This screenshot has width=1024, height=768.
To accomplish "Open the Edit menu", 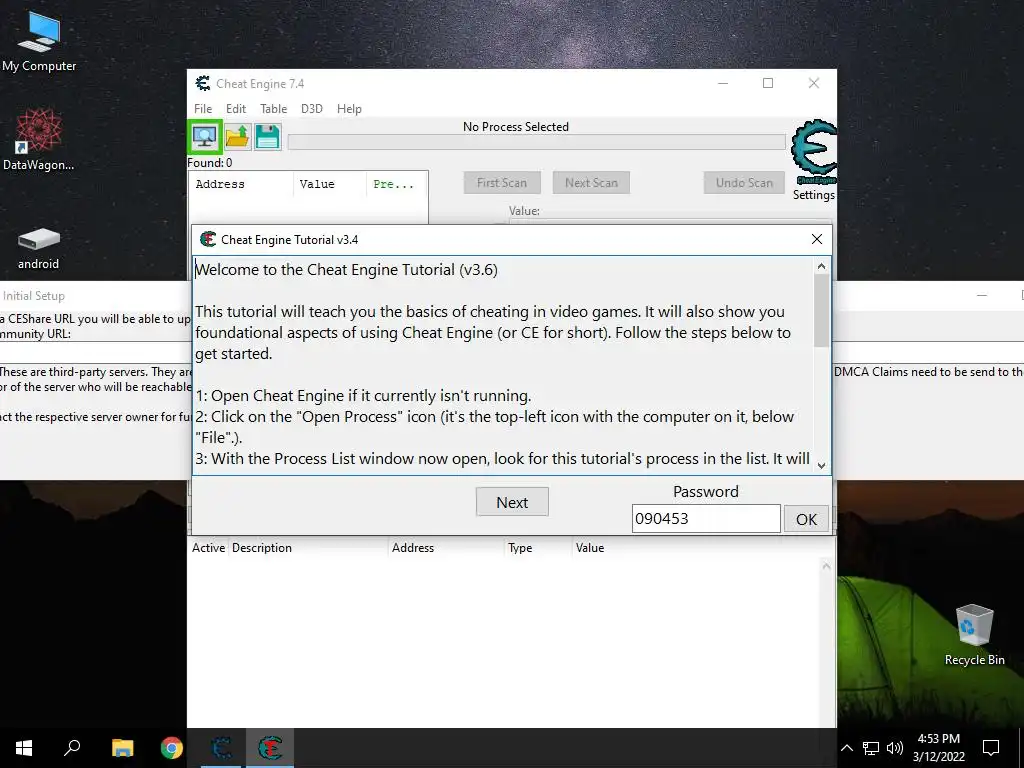I will [236, 108].
